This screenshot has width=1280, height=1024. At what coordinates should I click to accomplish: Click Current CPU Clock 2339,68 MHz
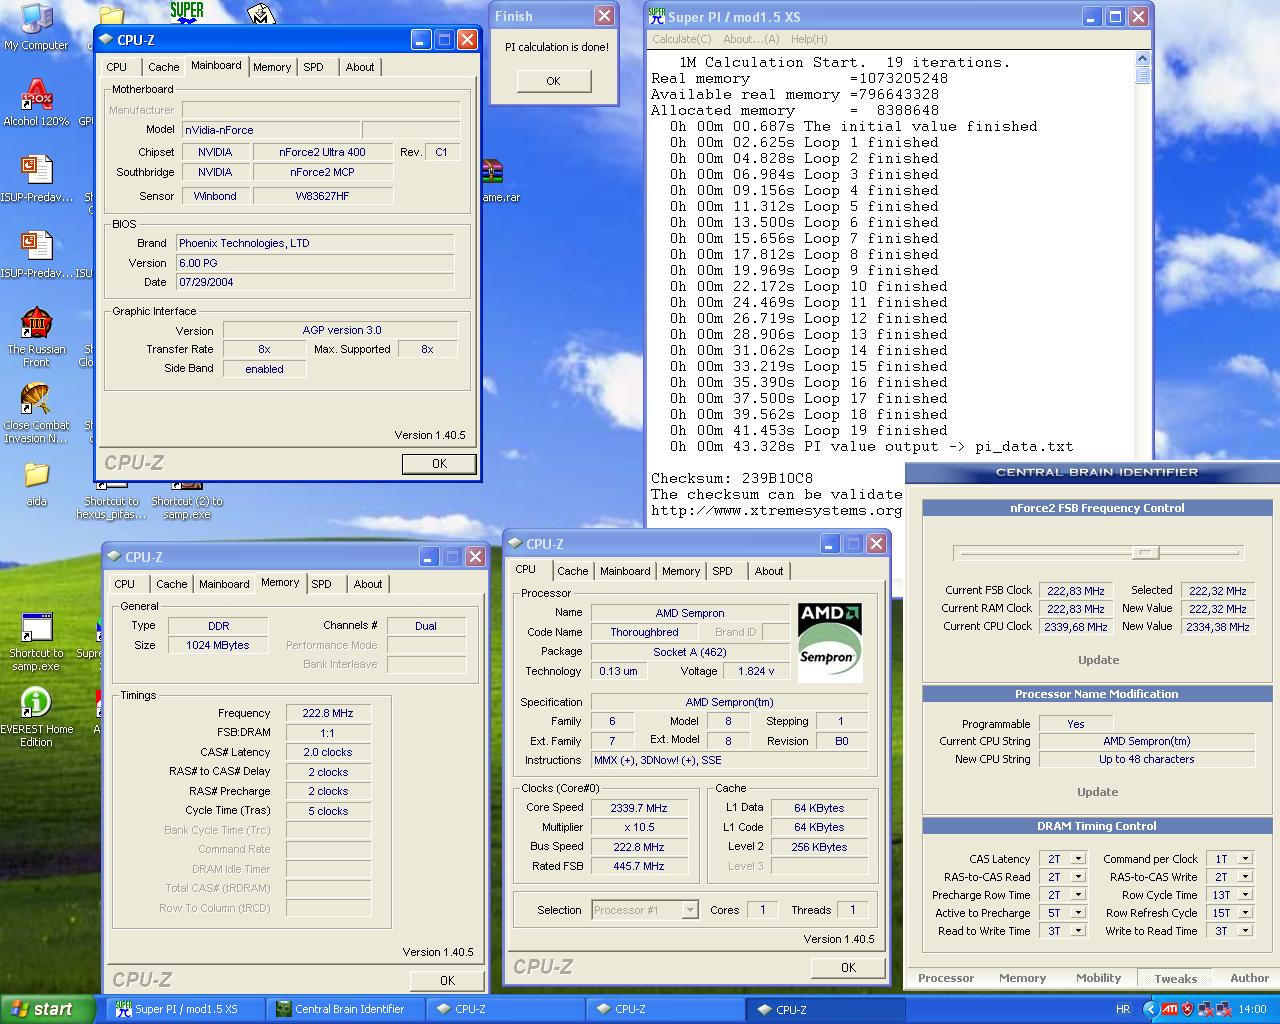[1076, 627]
